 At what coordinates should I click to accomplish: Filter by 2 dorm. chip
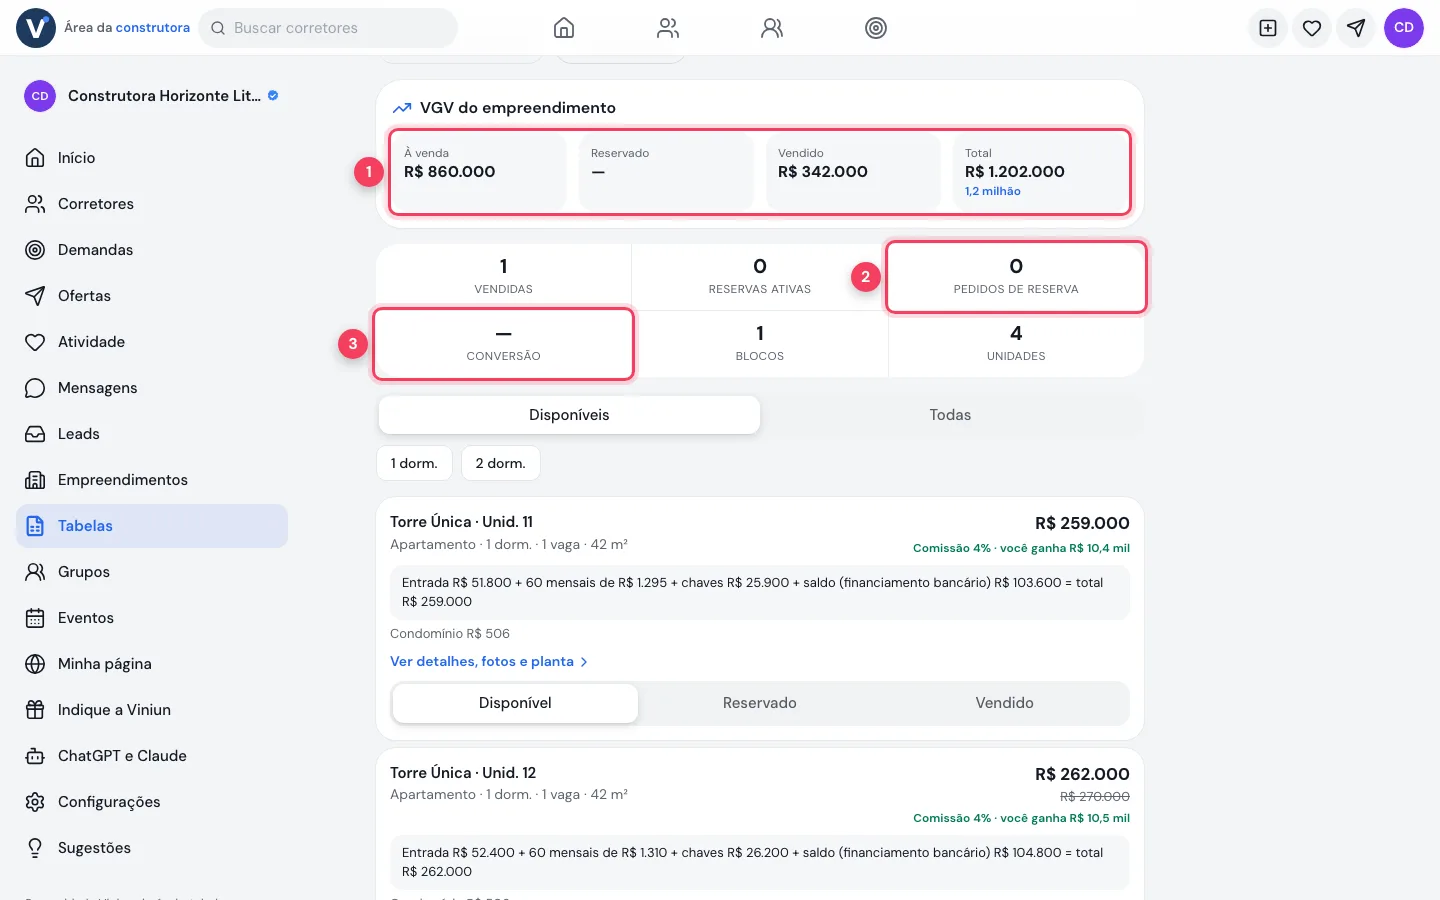pyautogui.click(x=501, y=463)
